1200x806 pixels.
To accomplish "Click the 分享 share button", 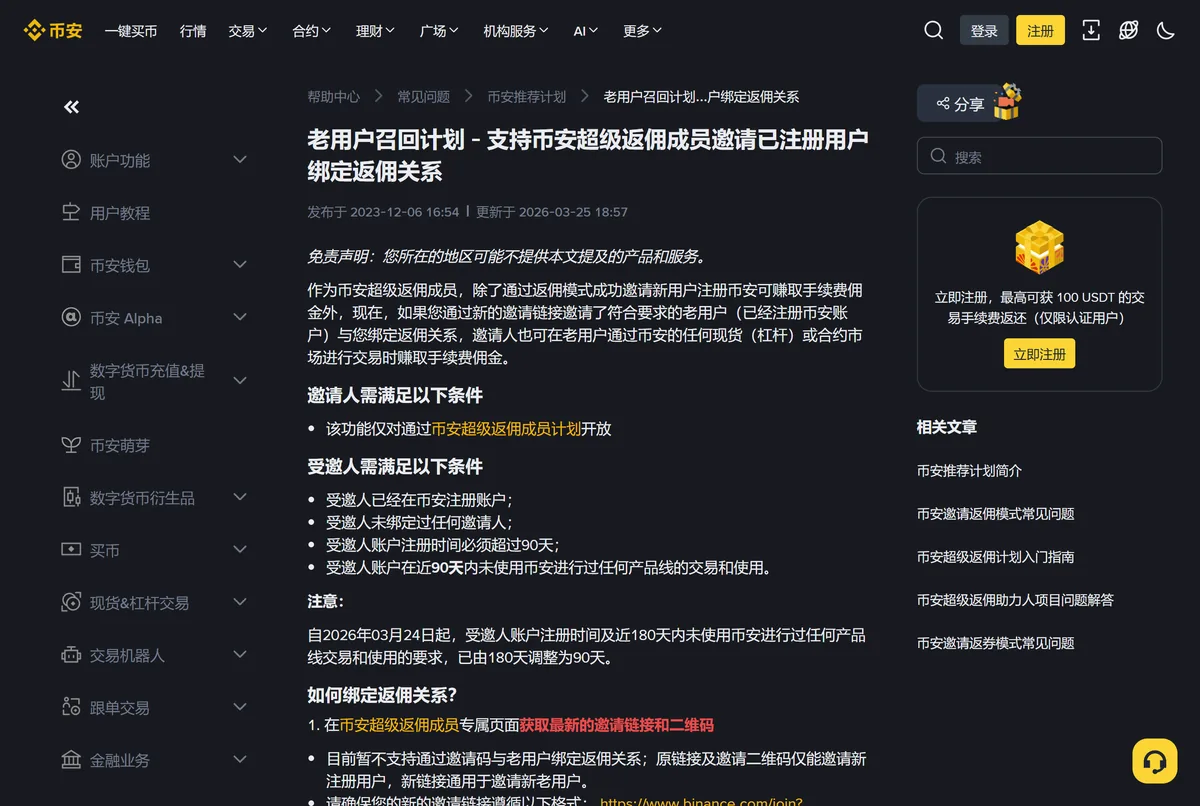I will point(960,103).
